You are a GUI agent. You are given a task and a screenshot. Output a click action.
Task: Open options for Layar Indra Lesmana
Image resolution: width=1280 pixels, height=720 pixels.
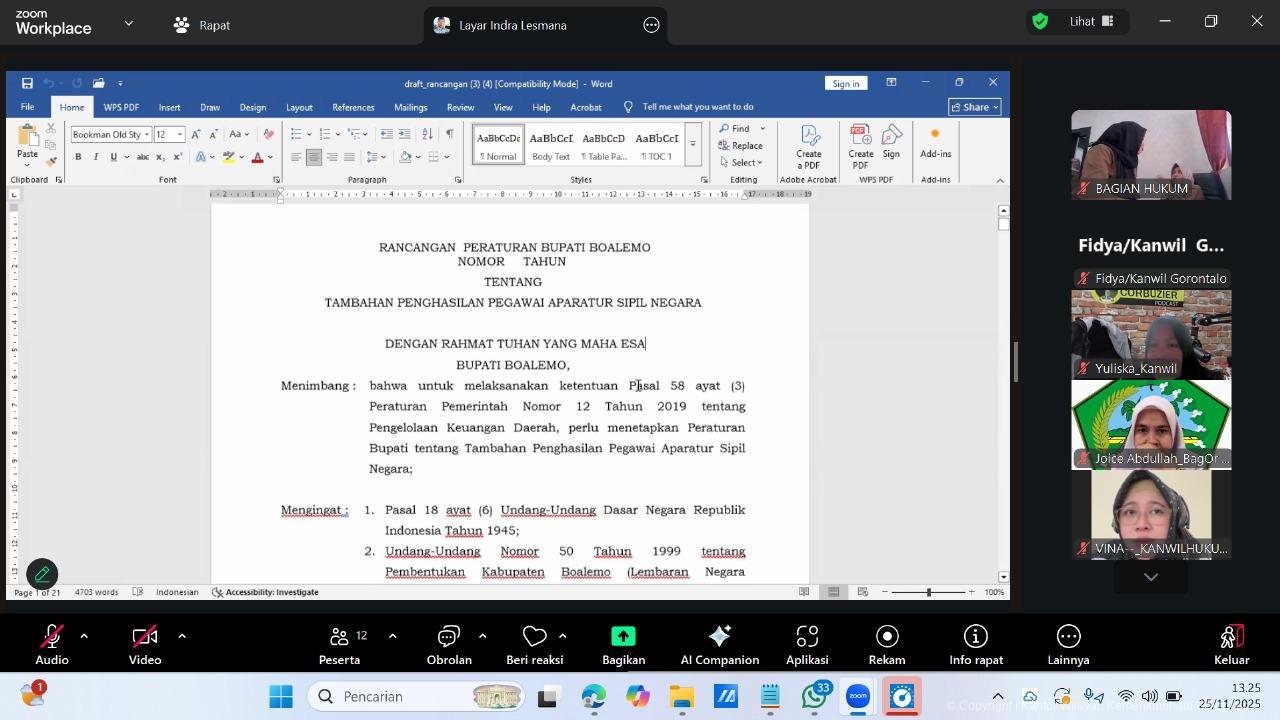point(651,25)
